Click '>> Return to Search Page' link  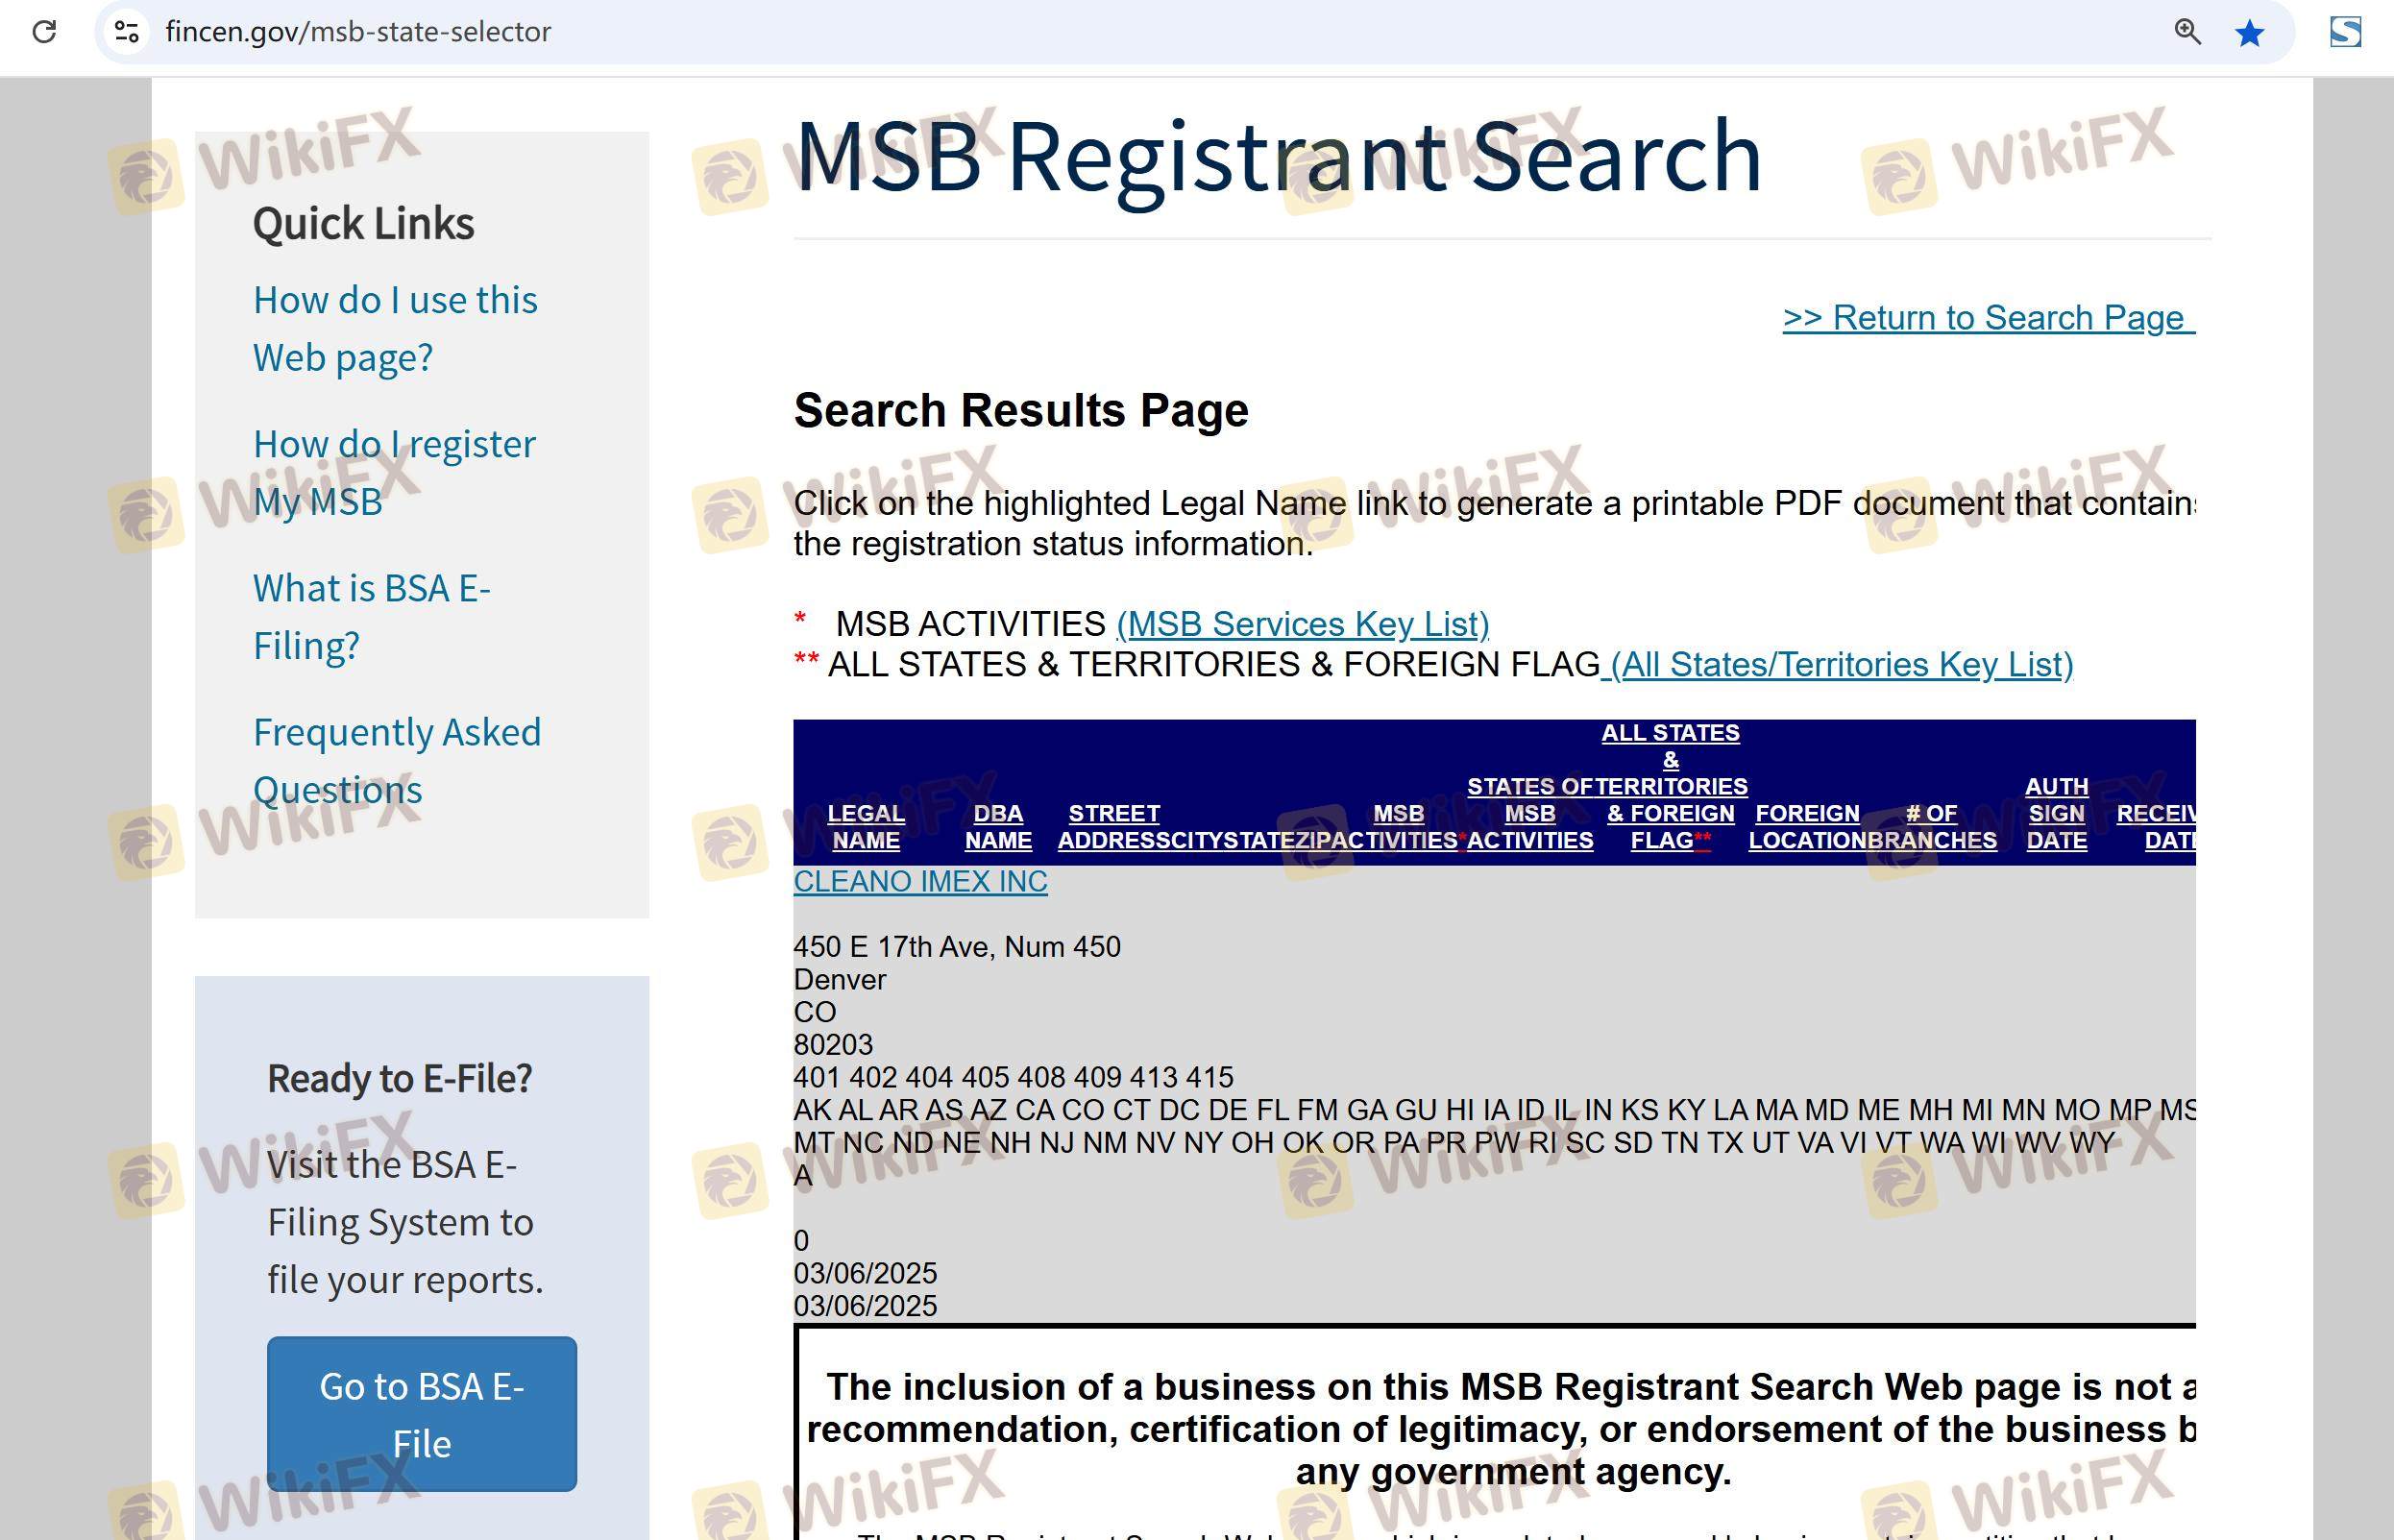click(x=1989, y=317)
